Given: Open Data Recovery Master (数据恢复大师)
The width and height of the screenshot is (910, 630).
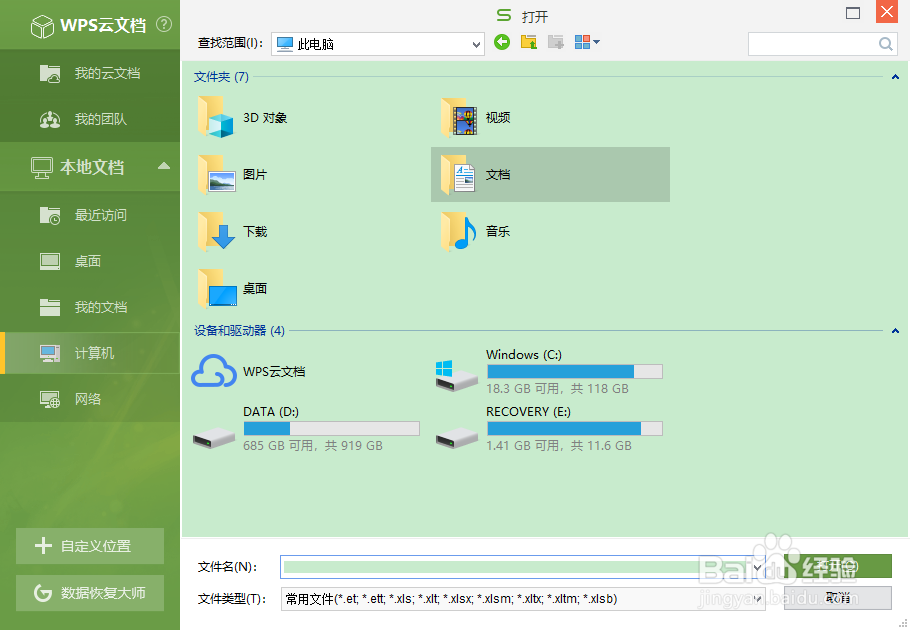Looking at the screenshot, I should pos(90,593).
